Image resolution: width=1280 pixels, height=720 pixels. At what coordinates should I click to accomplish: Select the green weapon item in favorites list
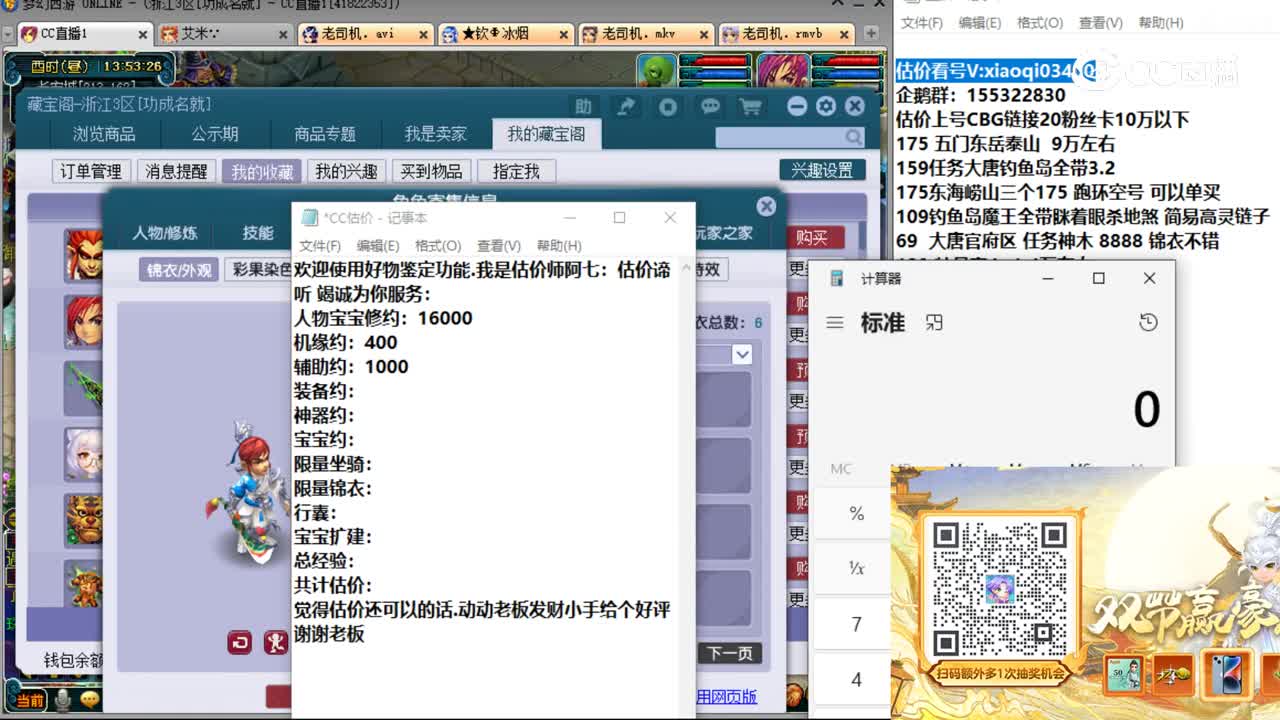[x=83, y=387]
